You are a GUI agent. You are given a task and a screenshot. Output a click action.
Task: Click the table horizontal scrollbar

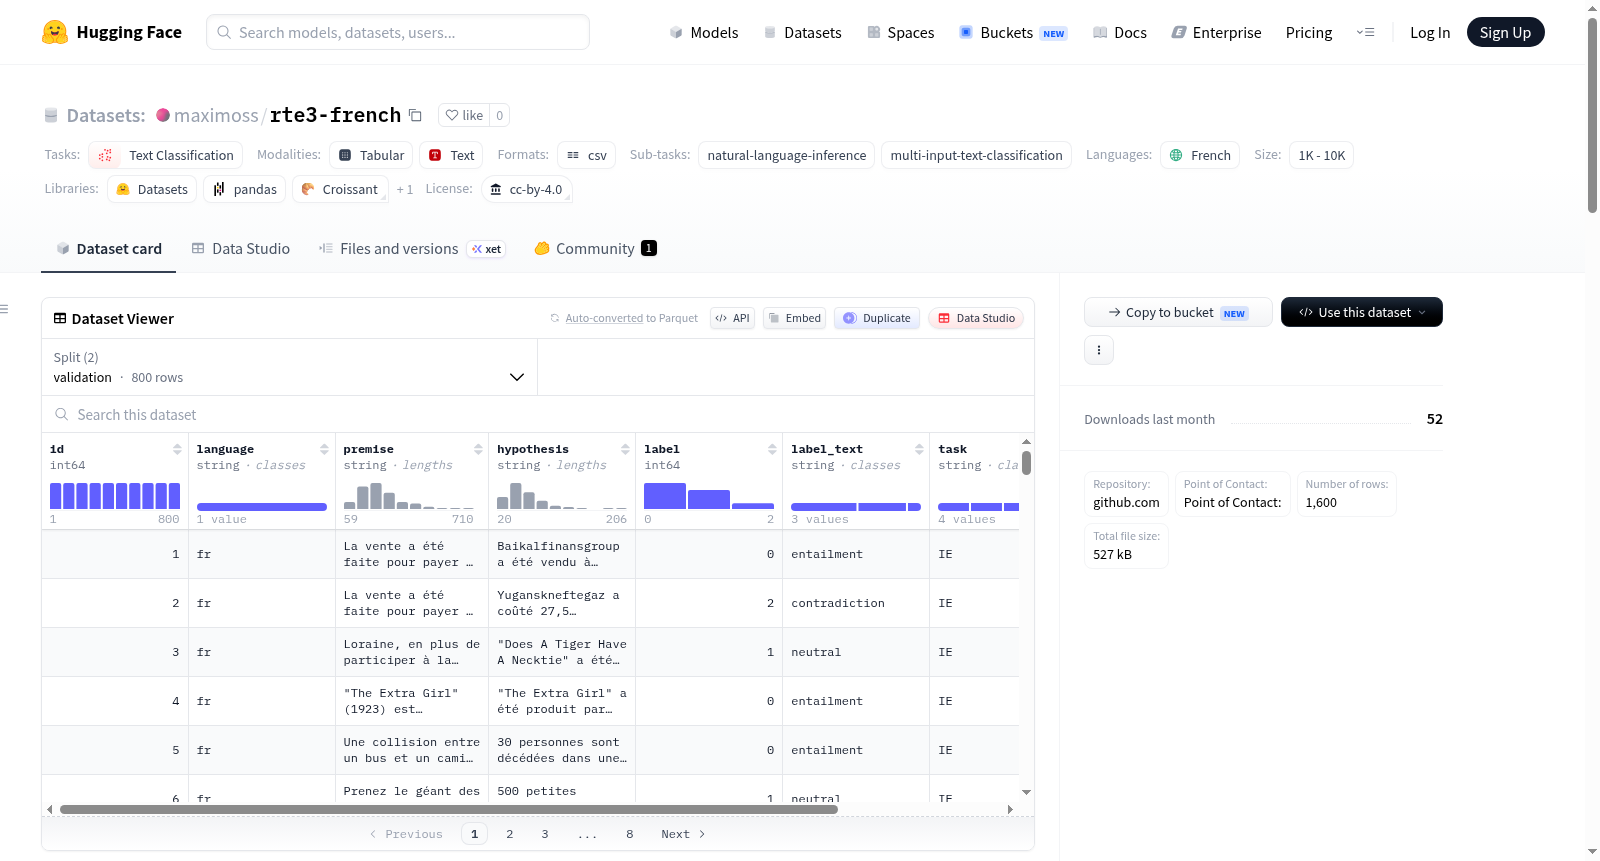click(x=448, y=809)
